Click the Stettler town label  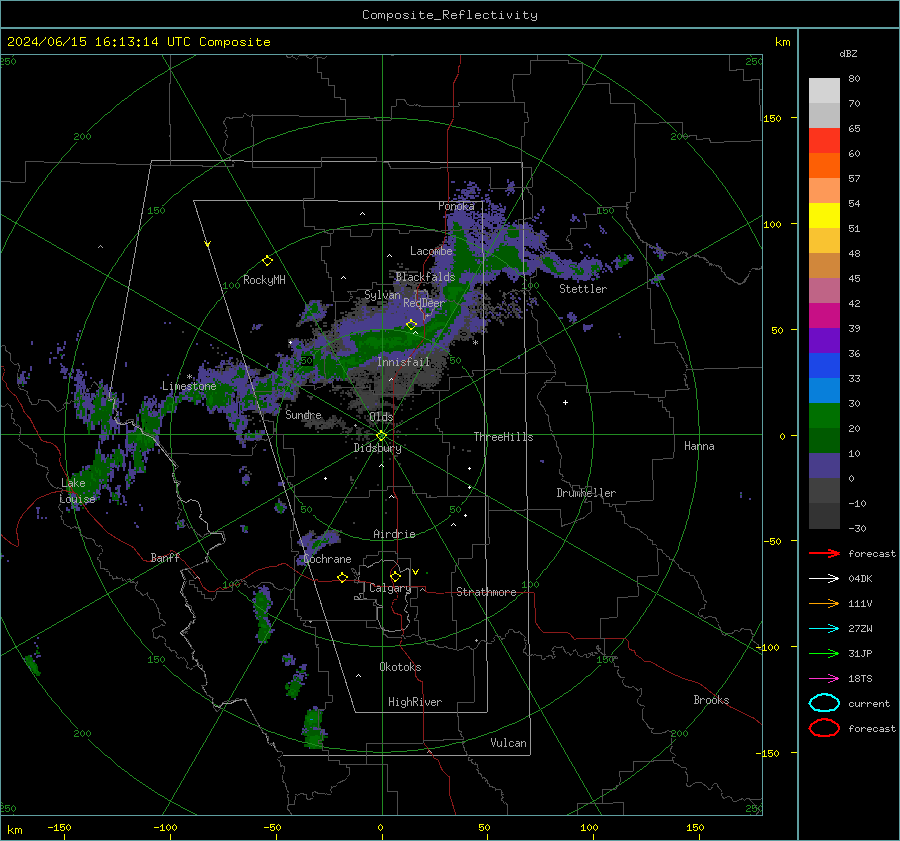[583, 289]
